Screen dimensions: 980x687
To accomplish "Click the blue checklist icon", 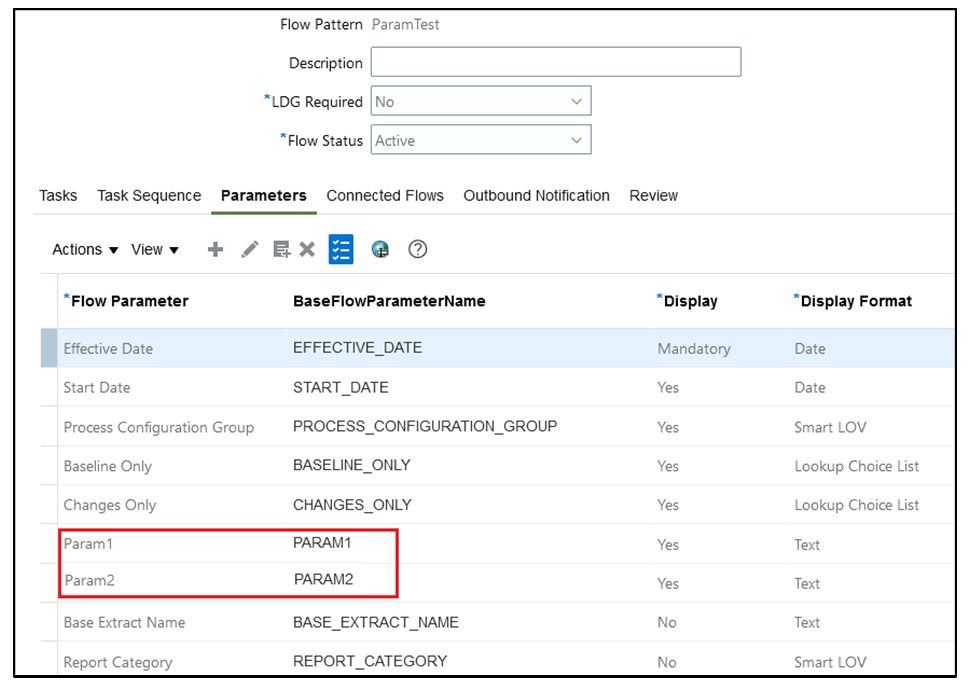I will [341, 250].
